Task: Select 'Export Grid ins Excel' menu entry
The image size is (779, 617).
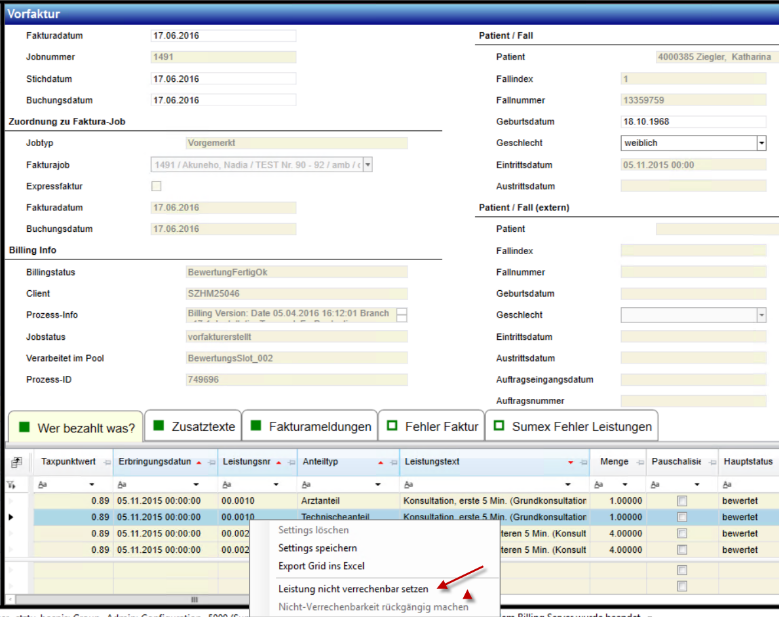Action: coord(321,567)
